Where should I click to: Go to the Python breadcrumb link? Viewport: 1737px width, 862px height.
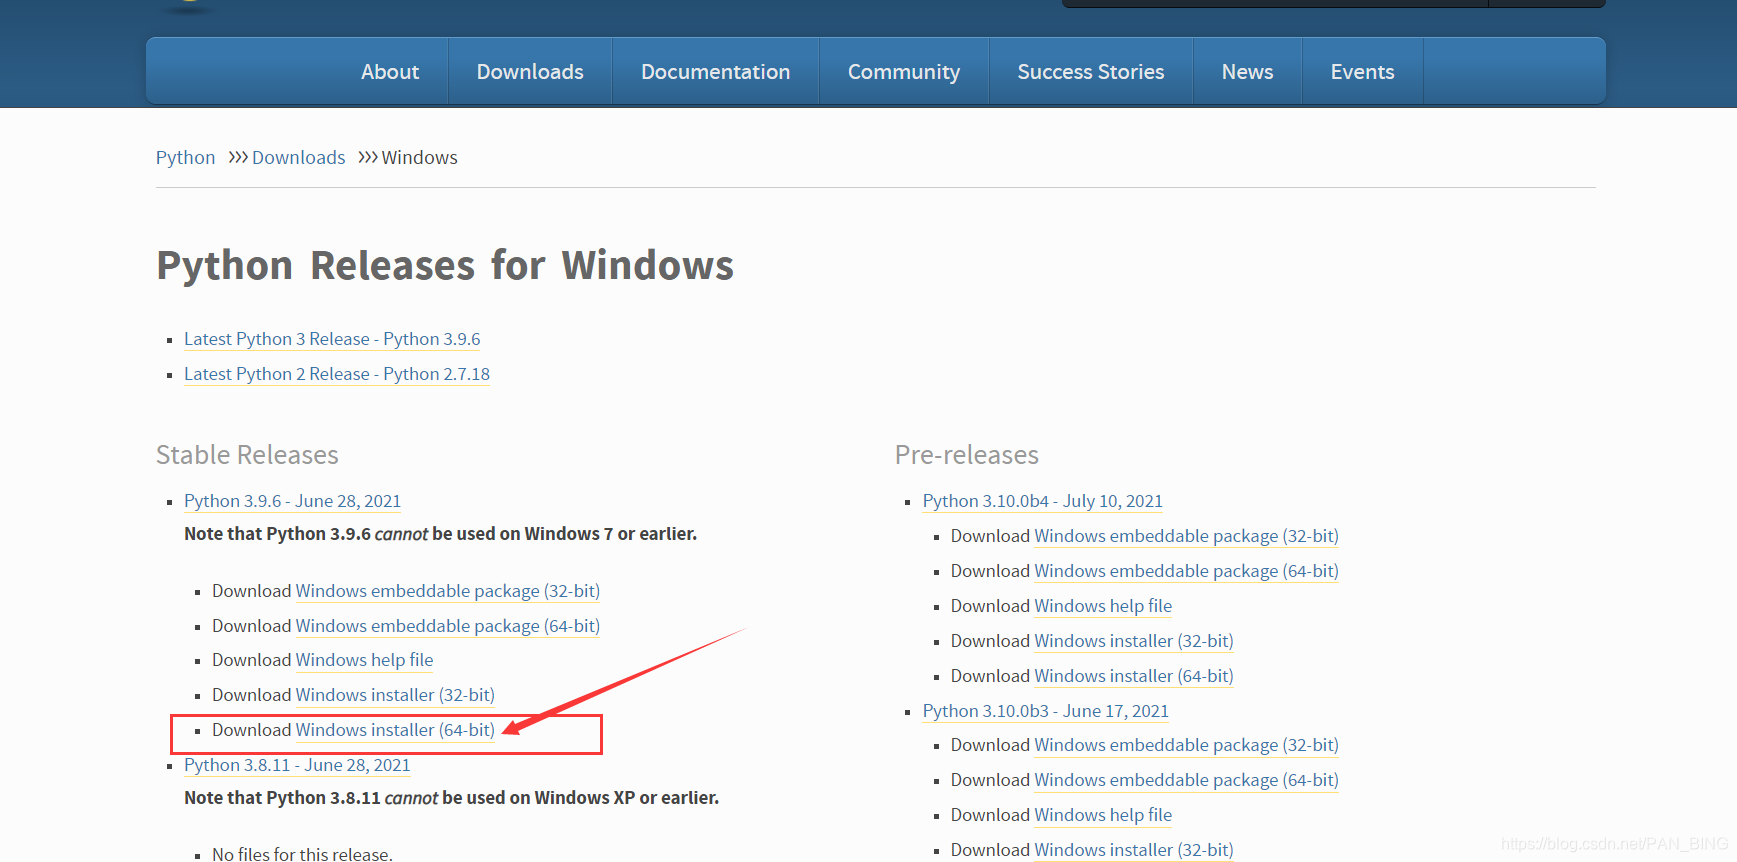click(x=185, y=158)
